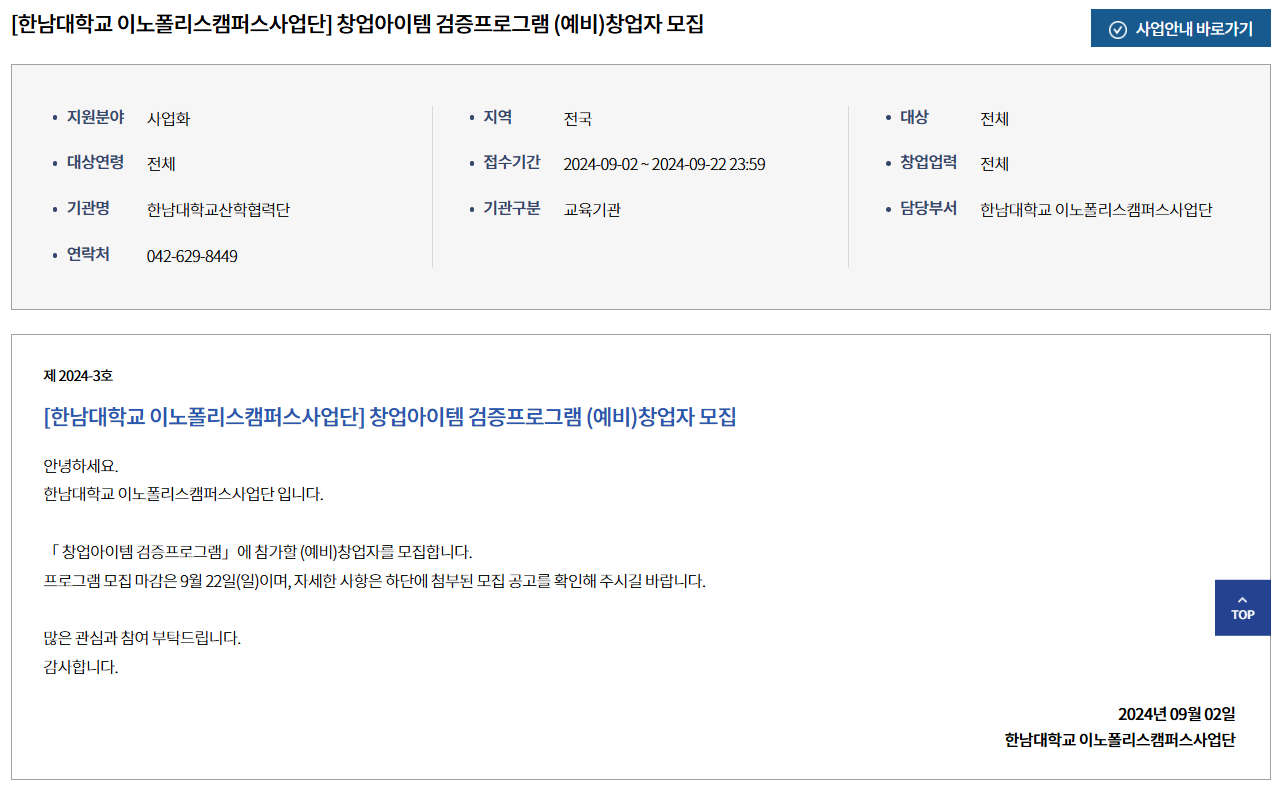Click the 교육기관 value
Screen dimensions: 1275x790
click(x=592, y=210)
